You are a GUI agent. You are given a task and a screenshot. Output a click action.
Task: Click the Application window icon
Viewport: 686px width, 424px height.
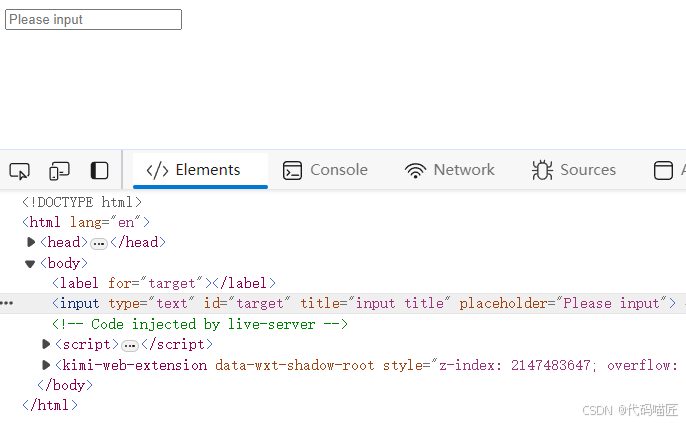(663, 170)
